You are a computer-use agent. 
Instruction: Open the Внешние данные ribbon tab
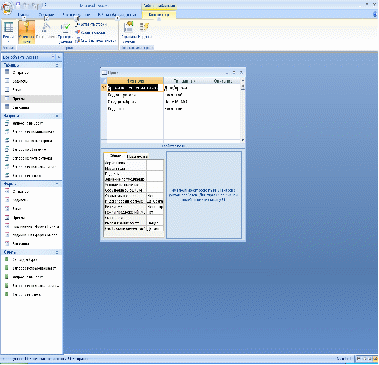coord(76,15)
